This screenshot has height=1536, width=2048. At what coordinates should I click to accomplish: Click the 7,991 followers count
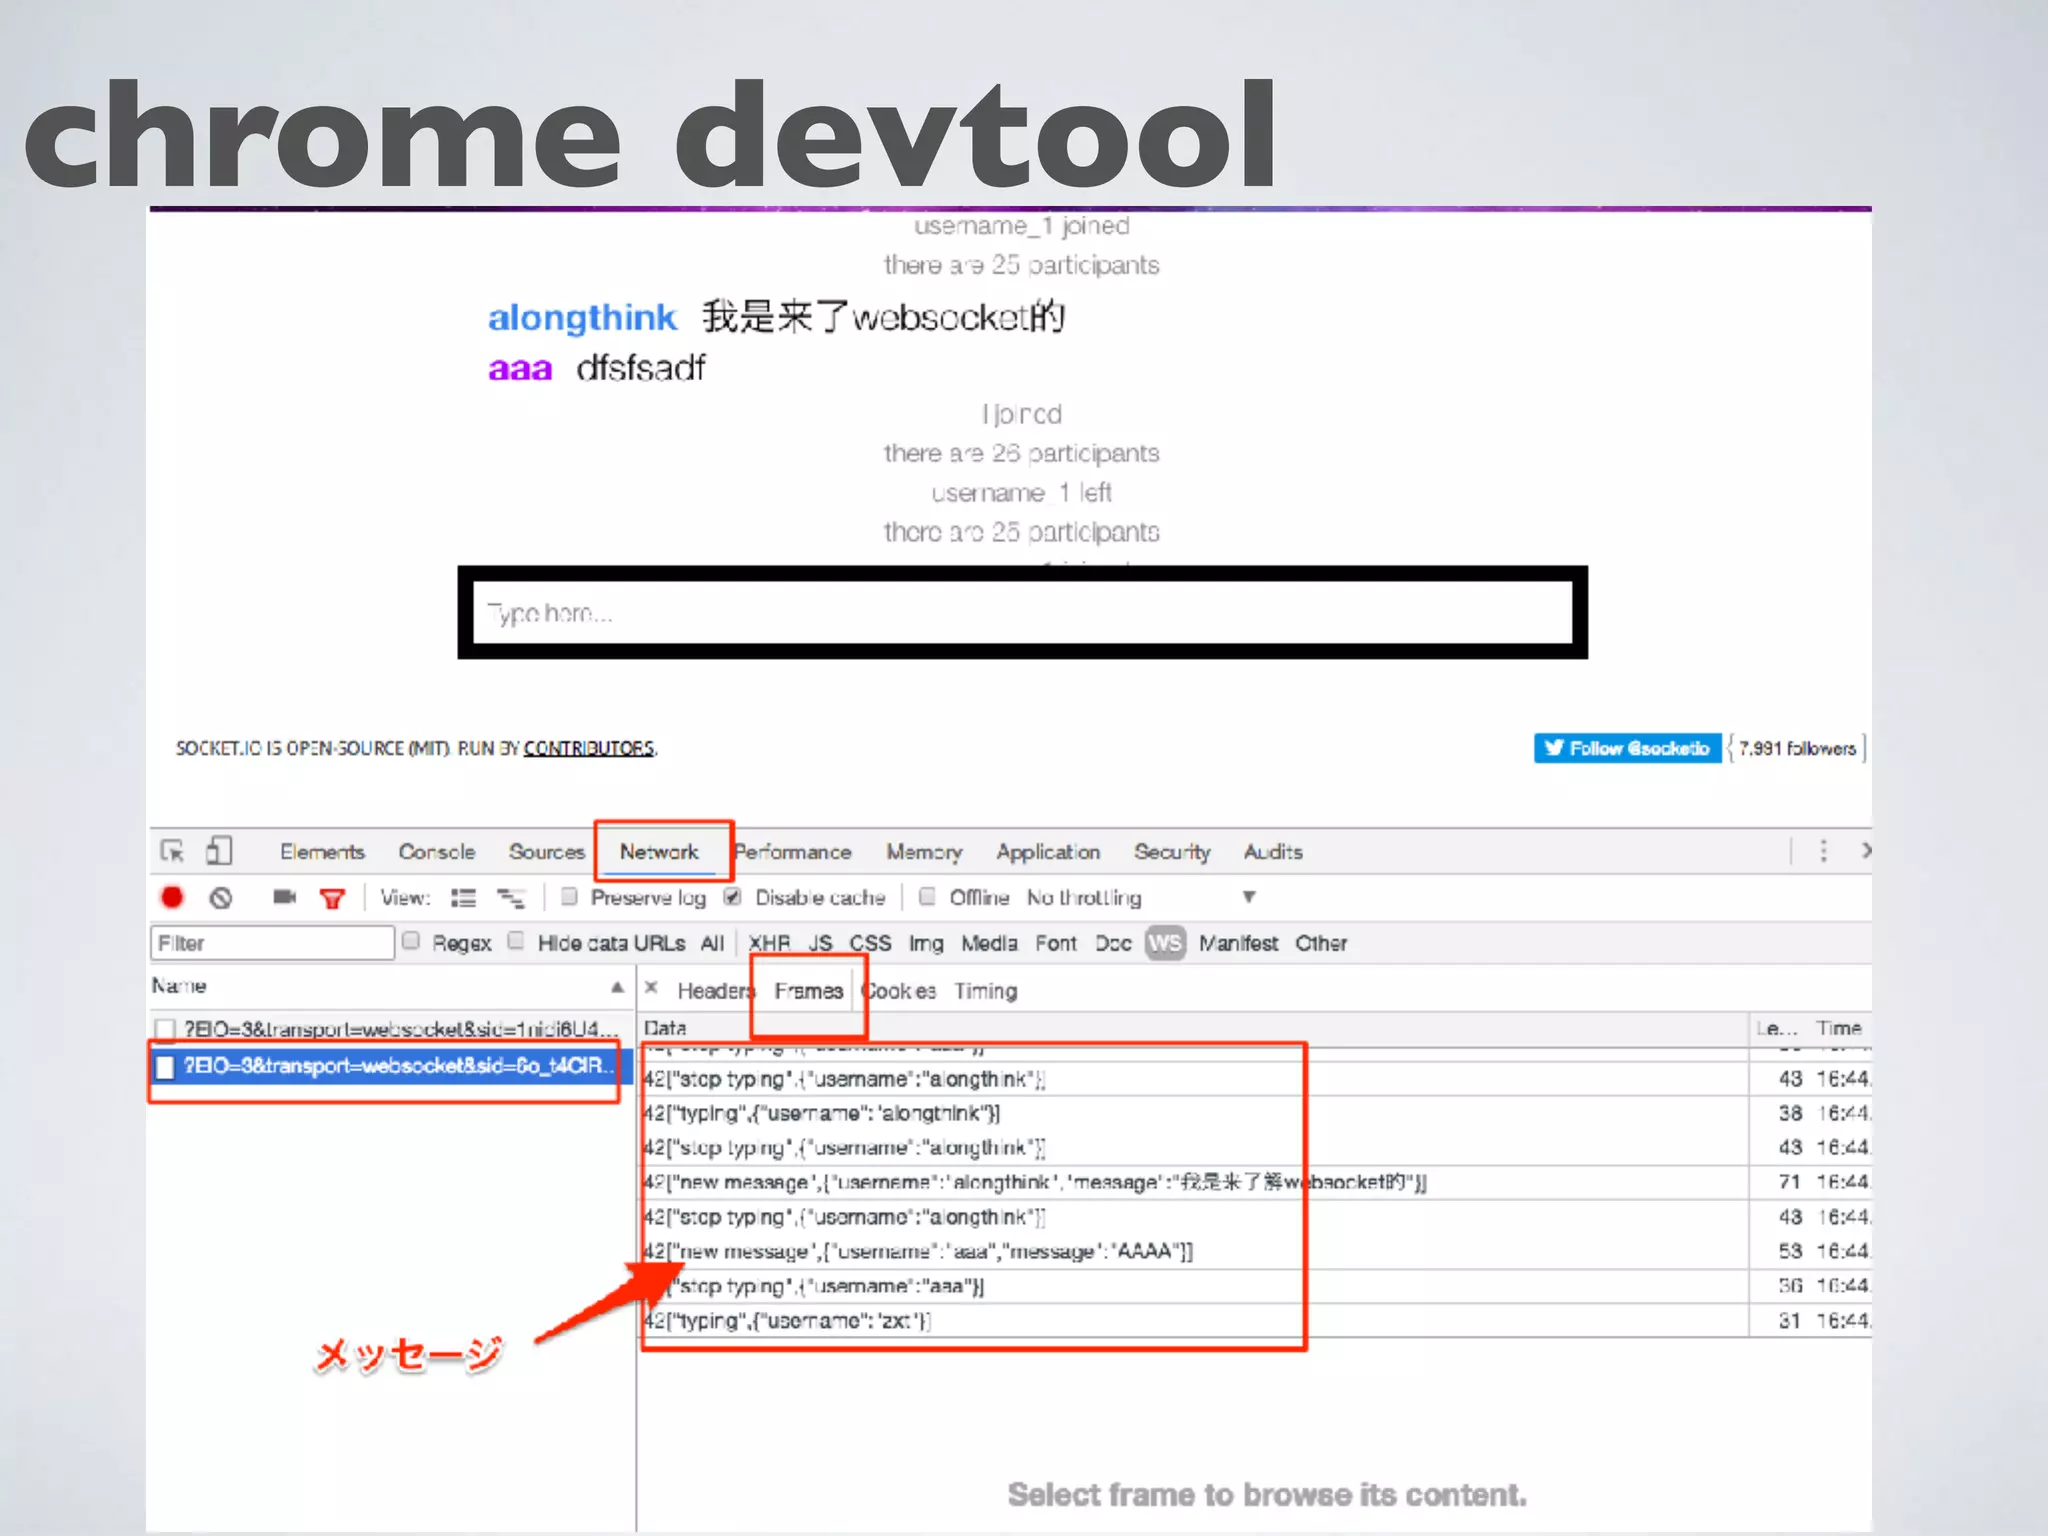tap(1797, 748)
